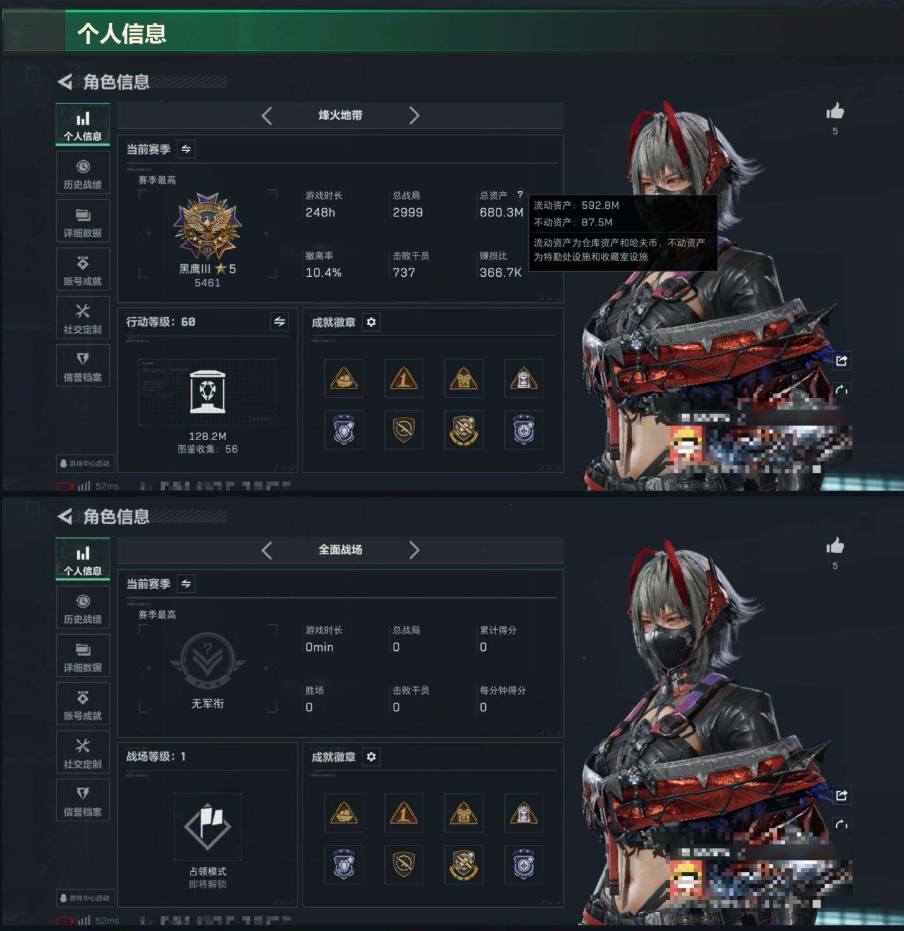This screenshot has height=931, width=904.
Task: Like the profile with upper thumbs-up icon
Action: (x=835, y=111)
